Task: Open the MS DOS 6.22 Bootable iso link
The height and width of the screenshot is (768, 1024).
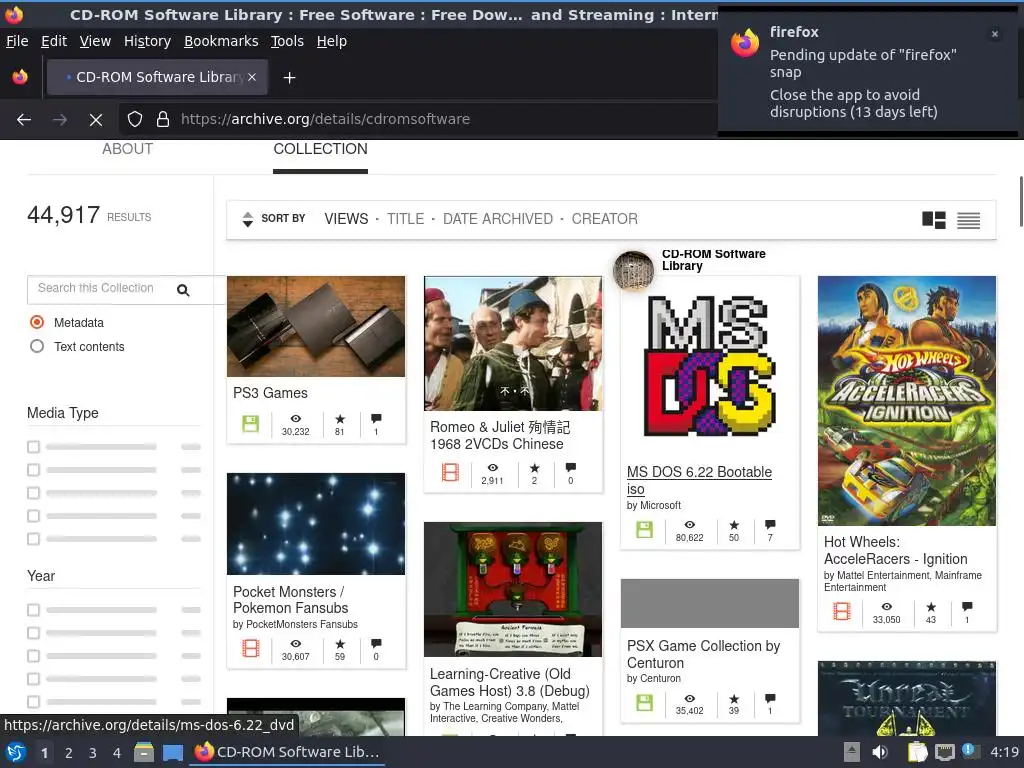Action: point(699,481)
